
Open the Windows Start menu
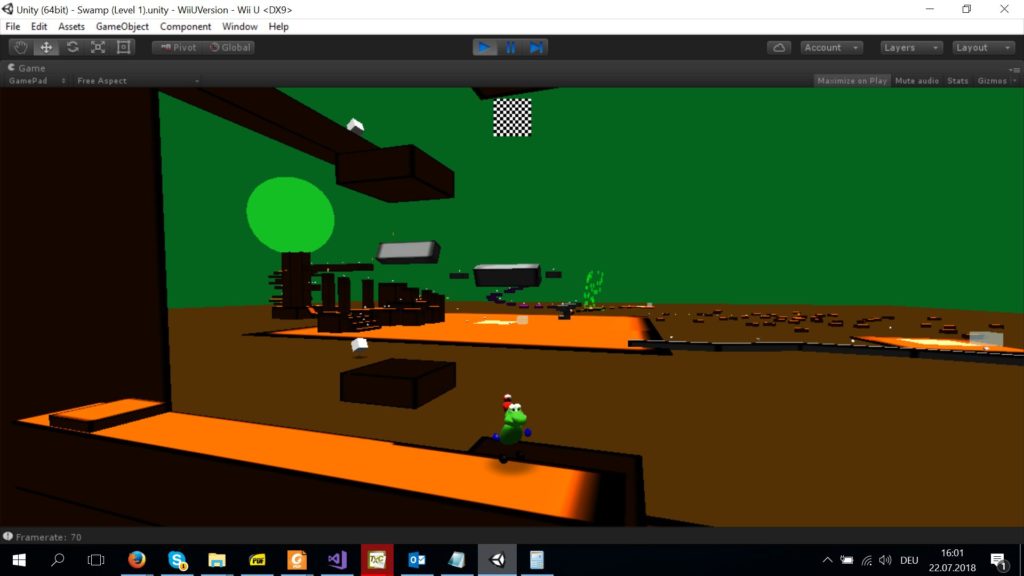19,560
